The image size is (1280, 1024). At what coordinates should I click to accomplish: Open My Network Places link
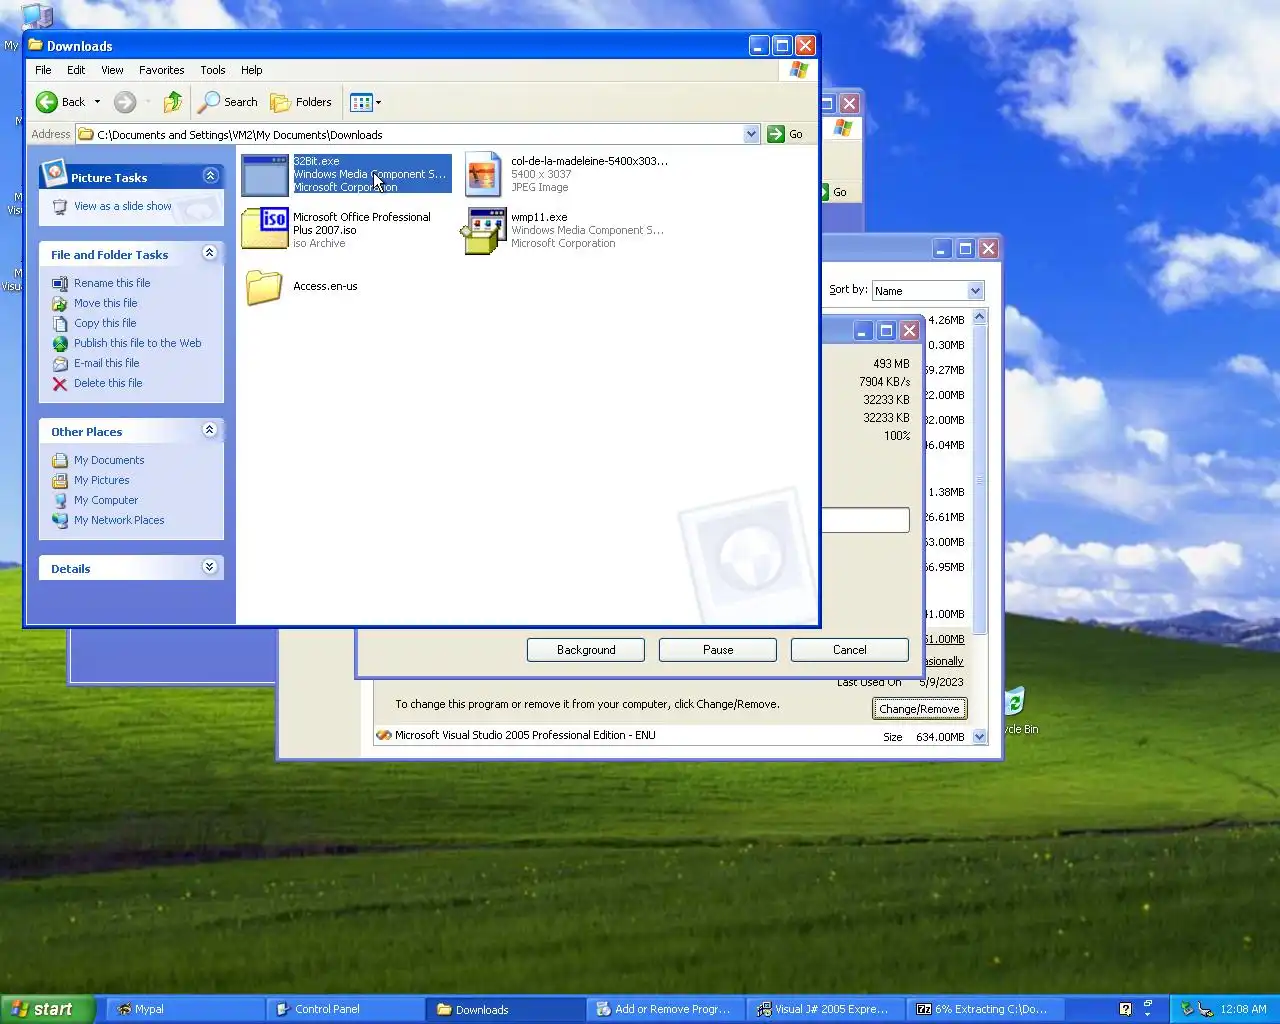pos(119,520)
